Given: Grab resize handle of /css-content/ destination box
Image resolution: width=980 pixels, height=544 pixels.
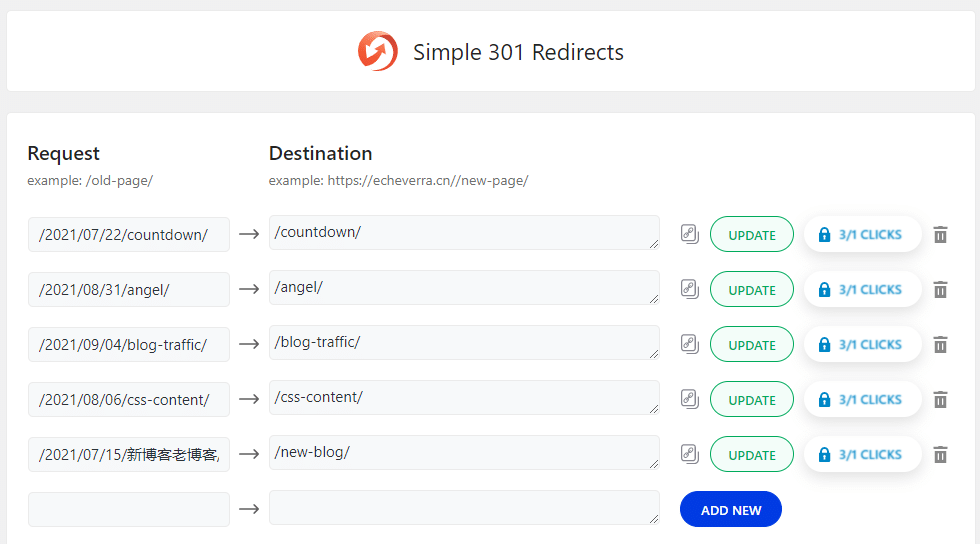Looking at the screenshot, I should tap(654, 408).
